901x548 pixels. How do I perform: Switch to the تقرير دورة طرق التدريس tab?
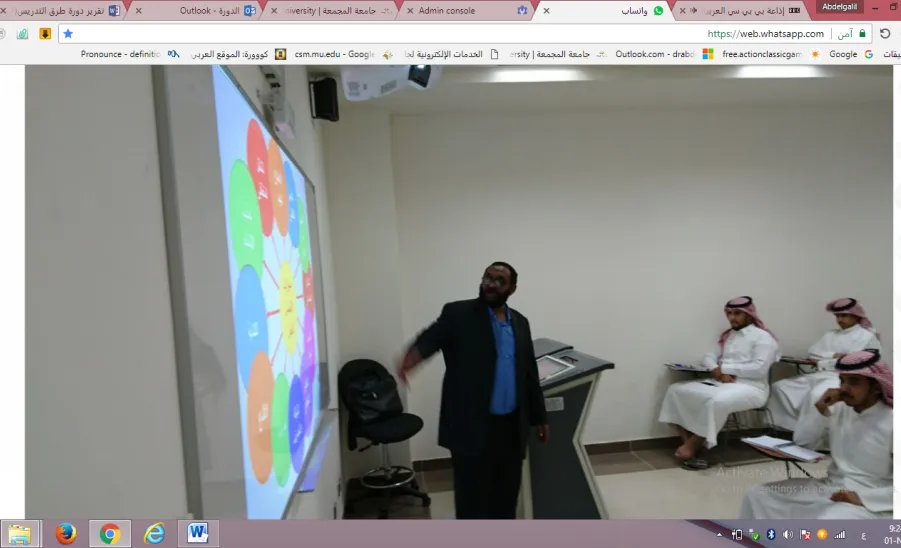coord(63,11)
